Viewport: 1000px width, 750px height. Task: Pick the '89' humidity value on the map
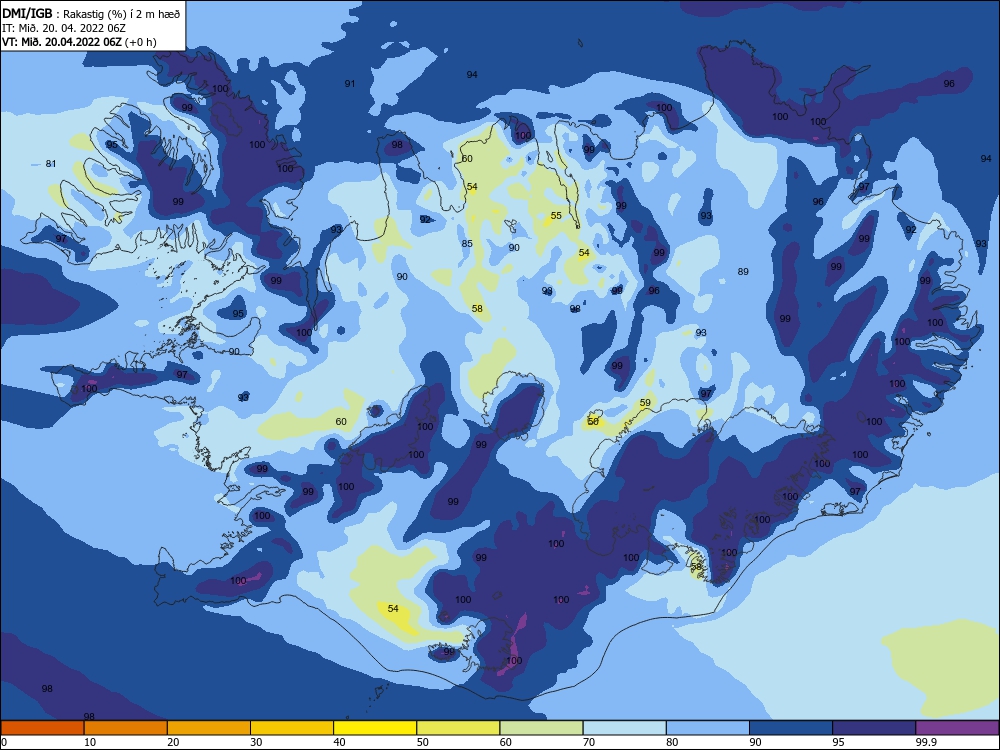(743, 272)
